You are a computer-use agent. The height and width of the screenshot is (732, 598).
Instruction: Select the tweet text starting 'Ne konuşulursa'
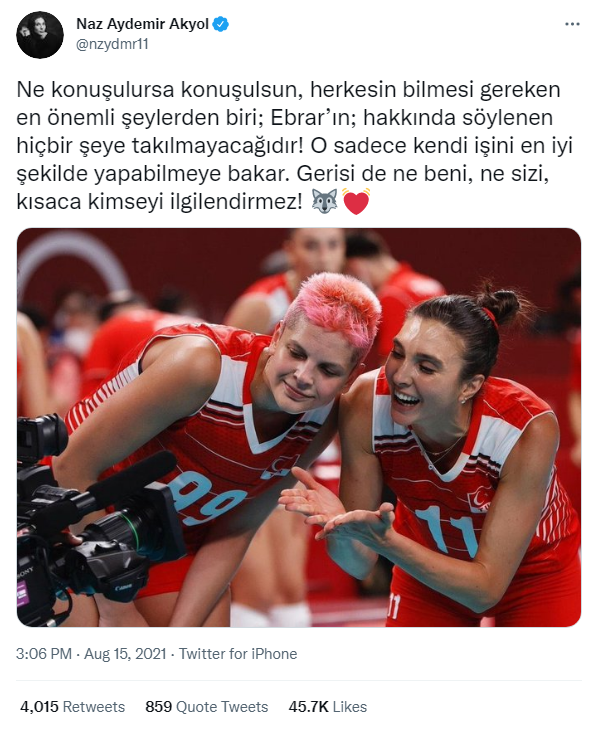point(294,146)
